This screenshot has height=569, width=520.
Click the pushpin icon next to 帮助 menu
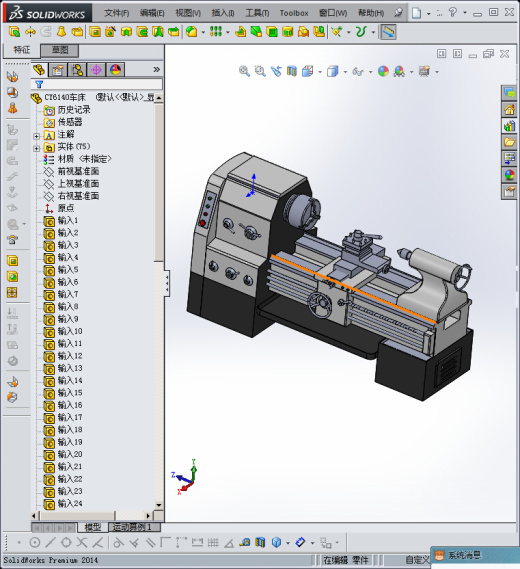click(398, 13)
